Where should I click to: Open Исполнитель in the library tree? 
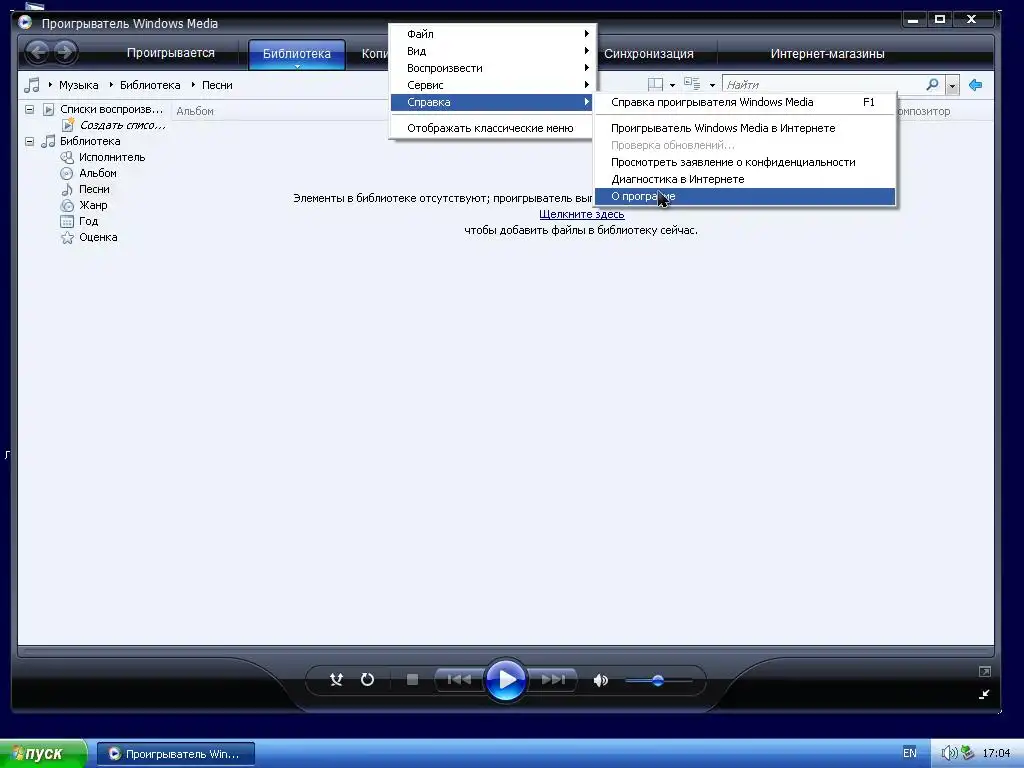coord(112,157)
